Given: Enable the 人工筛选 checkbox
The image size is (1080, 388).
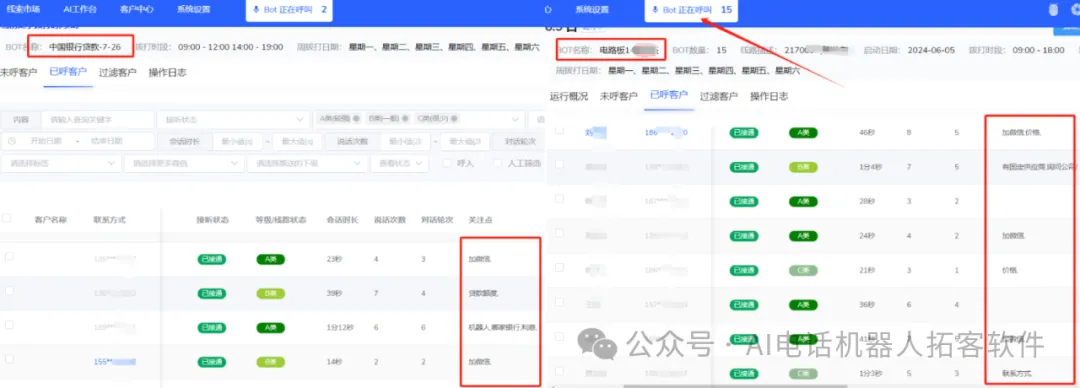Looking at the screenshot, I should point(498,163).
